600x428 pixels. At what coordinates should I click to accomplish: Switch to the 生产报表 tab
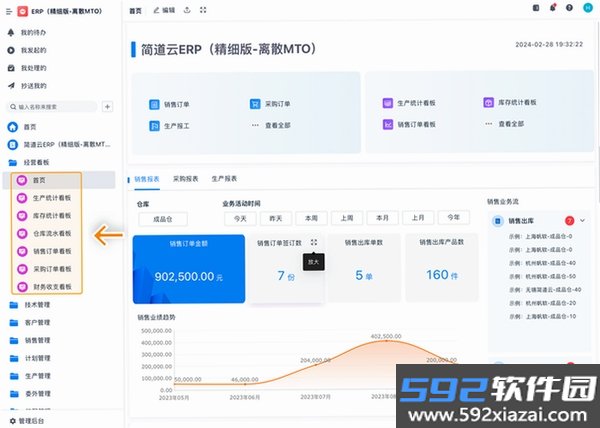[224, 179]
